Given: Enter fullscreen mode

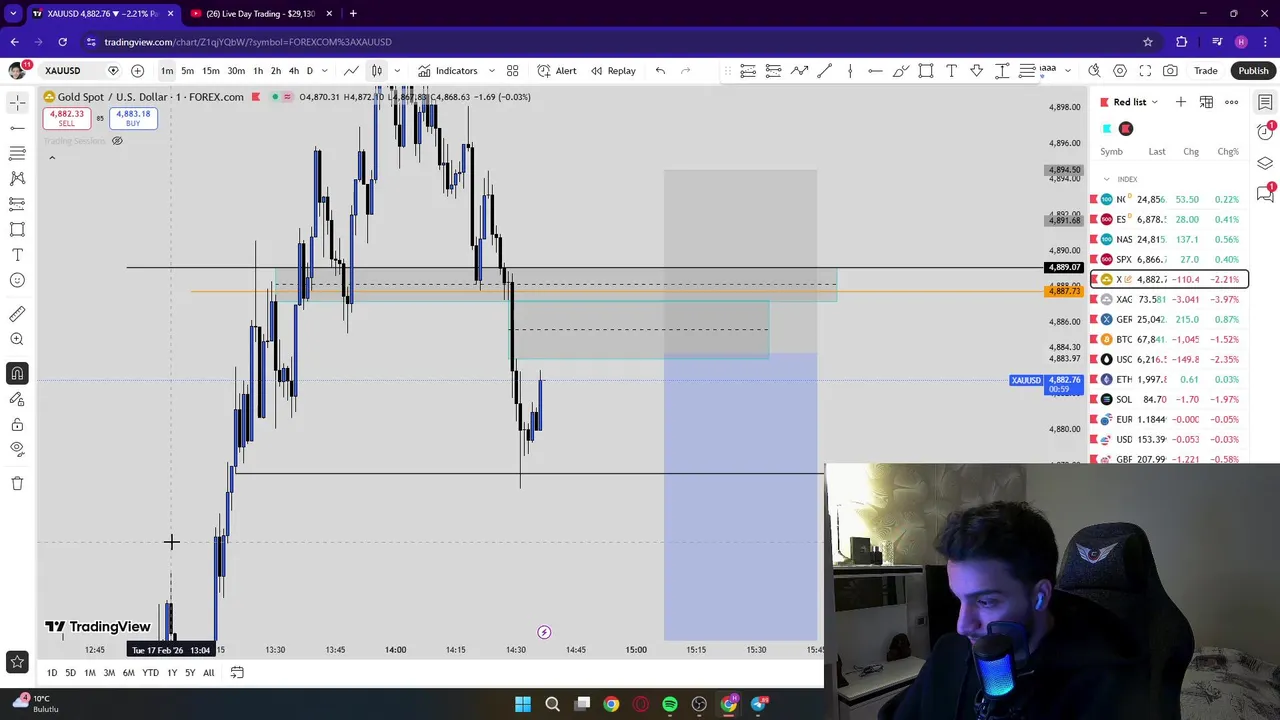Looking at the screenshot, I should [x=1145, y=70].
